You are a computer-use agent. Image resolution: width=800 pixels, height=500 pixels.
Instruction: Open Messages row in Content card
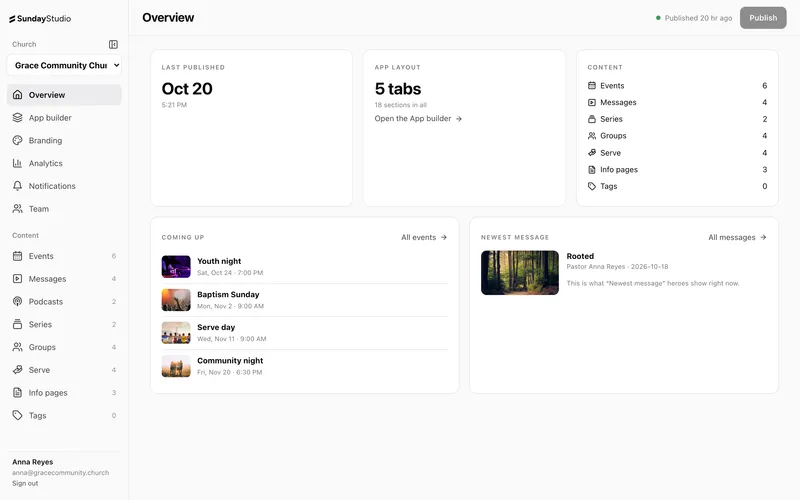click(x=677, y=103)
